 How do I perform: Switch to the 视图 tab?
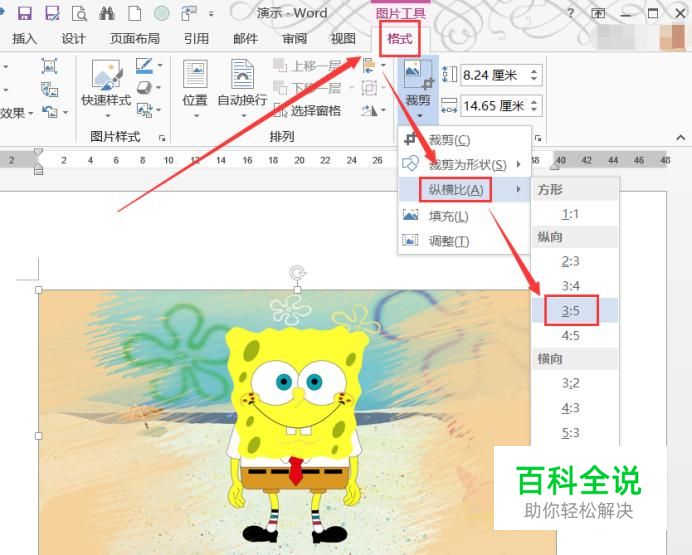pos(343,39)
